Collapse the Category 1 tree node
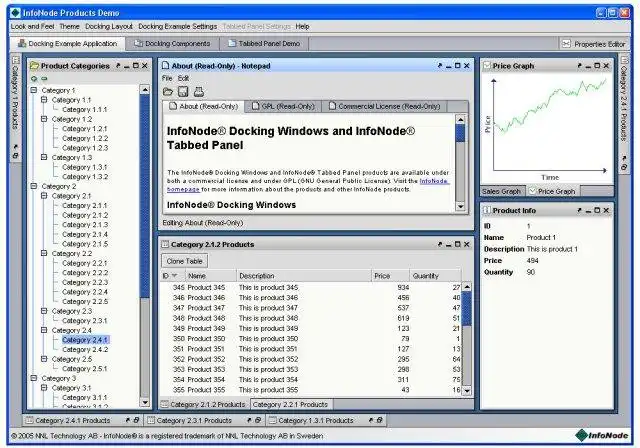This screenshot has width=640, height=448. (x=34, y=90)
